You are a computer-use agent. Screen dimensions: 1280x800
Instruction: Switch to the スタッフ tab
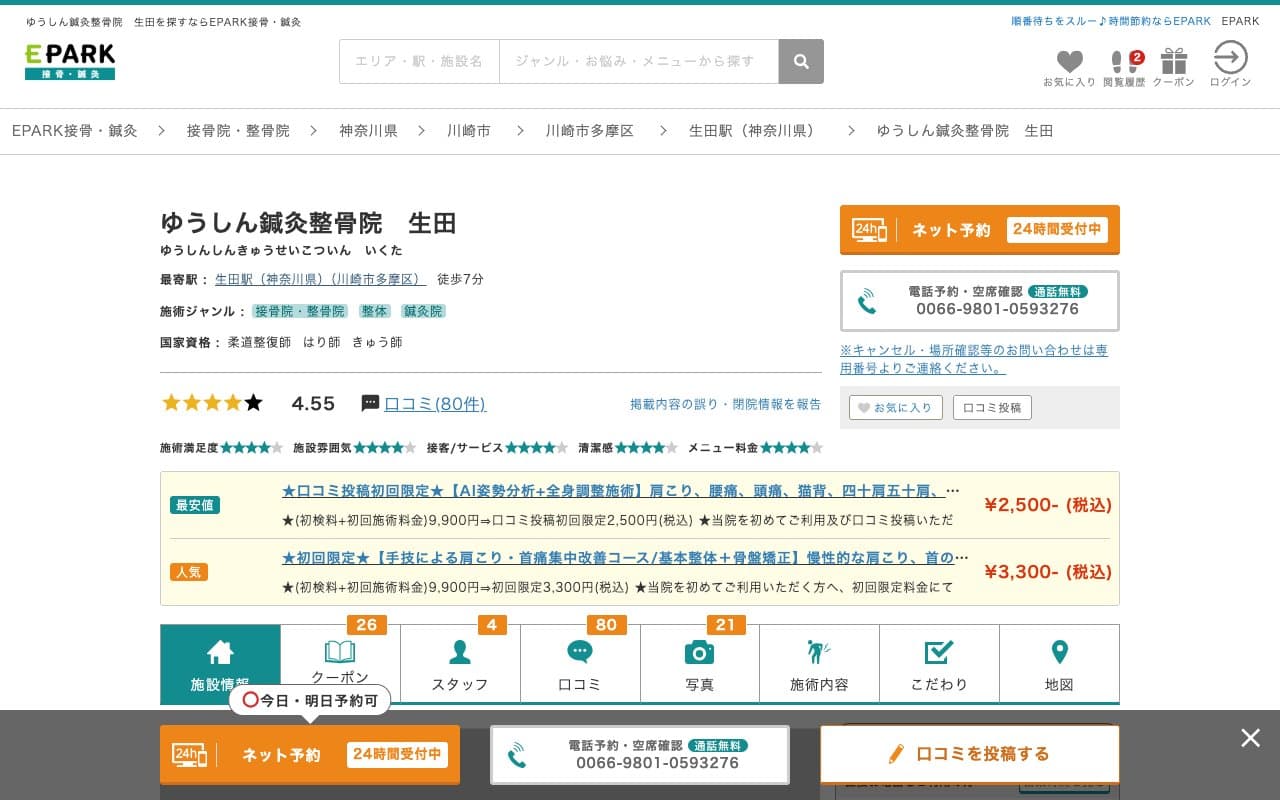[460, 664]
